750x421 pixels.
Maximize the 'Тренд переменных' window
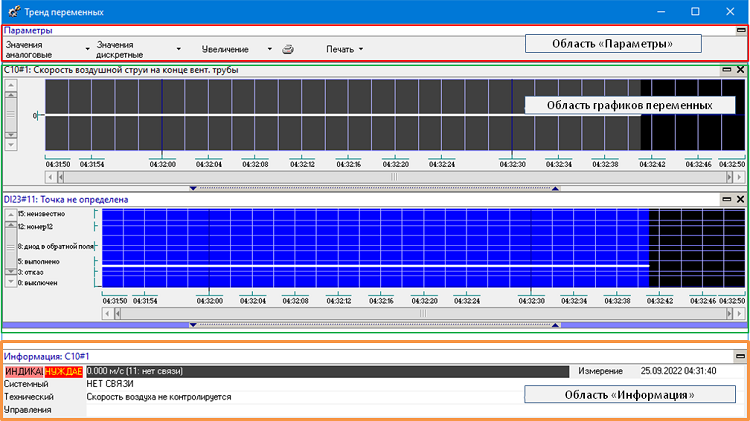pos(695,11)
